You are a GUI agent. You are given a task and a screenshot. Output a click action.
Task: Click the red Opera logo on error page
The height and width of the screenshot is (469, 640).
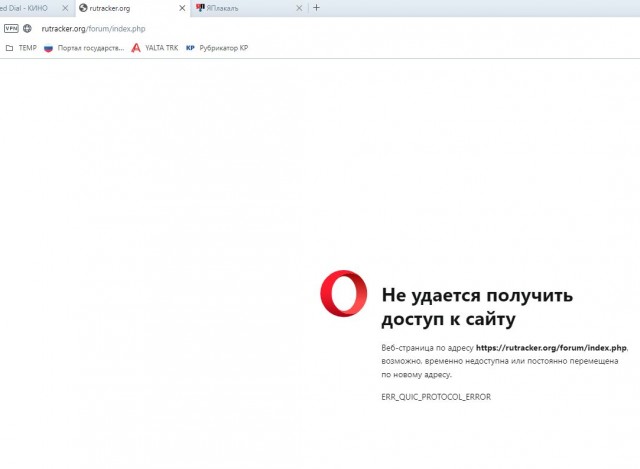(x=344, y=293)
